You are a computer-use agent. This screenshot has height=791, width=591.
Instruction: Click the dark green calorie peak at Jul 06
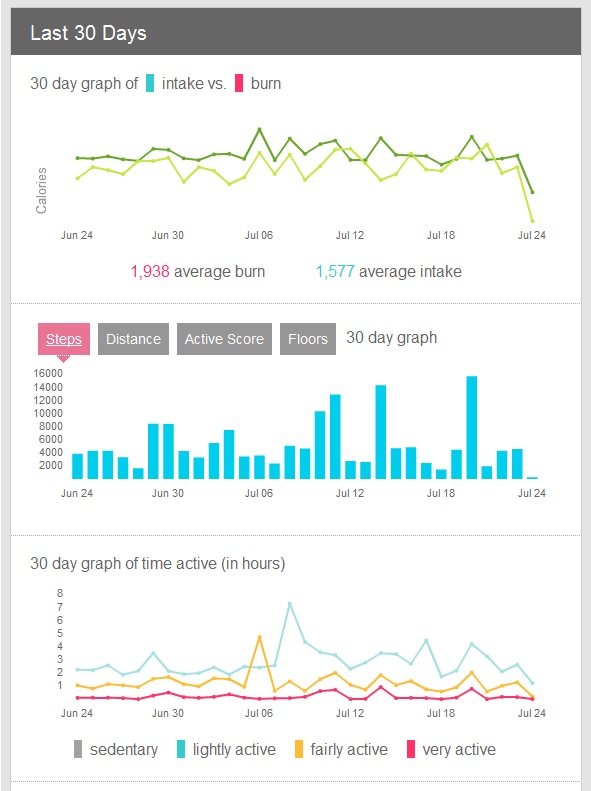tap(259, 130)
